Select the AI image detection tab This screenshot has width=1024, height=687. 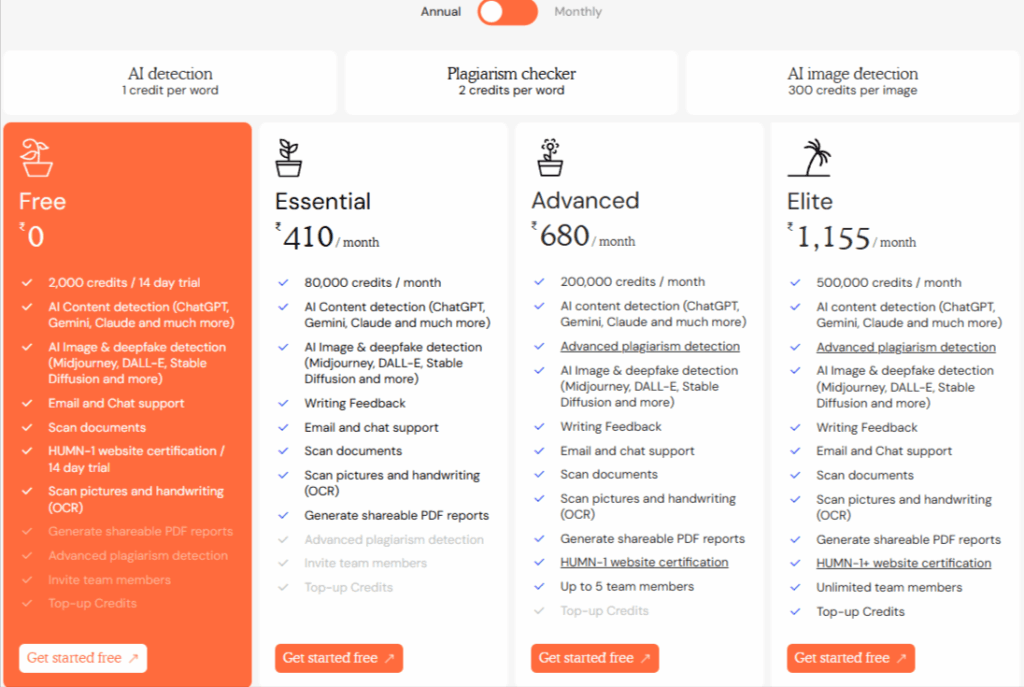[x=852, y=81]
